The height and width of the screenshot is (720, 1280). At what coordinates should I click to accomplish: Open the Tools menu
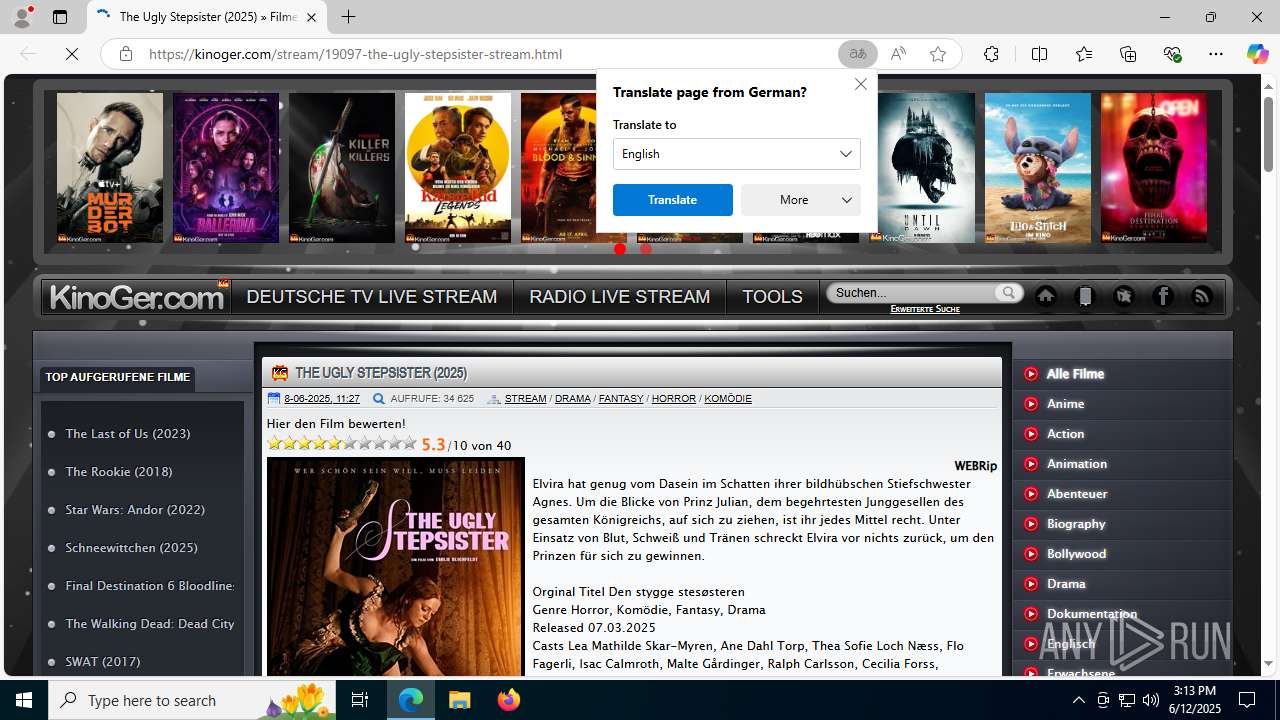coord(772,297)
